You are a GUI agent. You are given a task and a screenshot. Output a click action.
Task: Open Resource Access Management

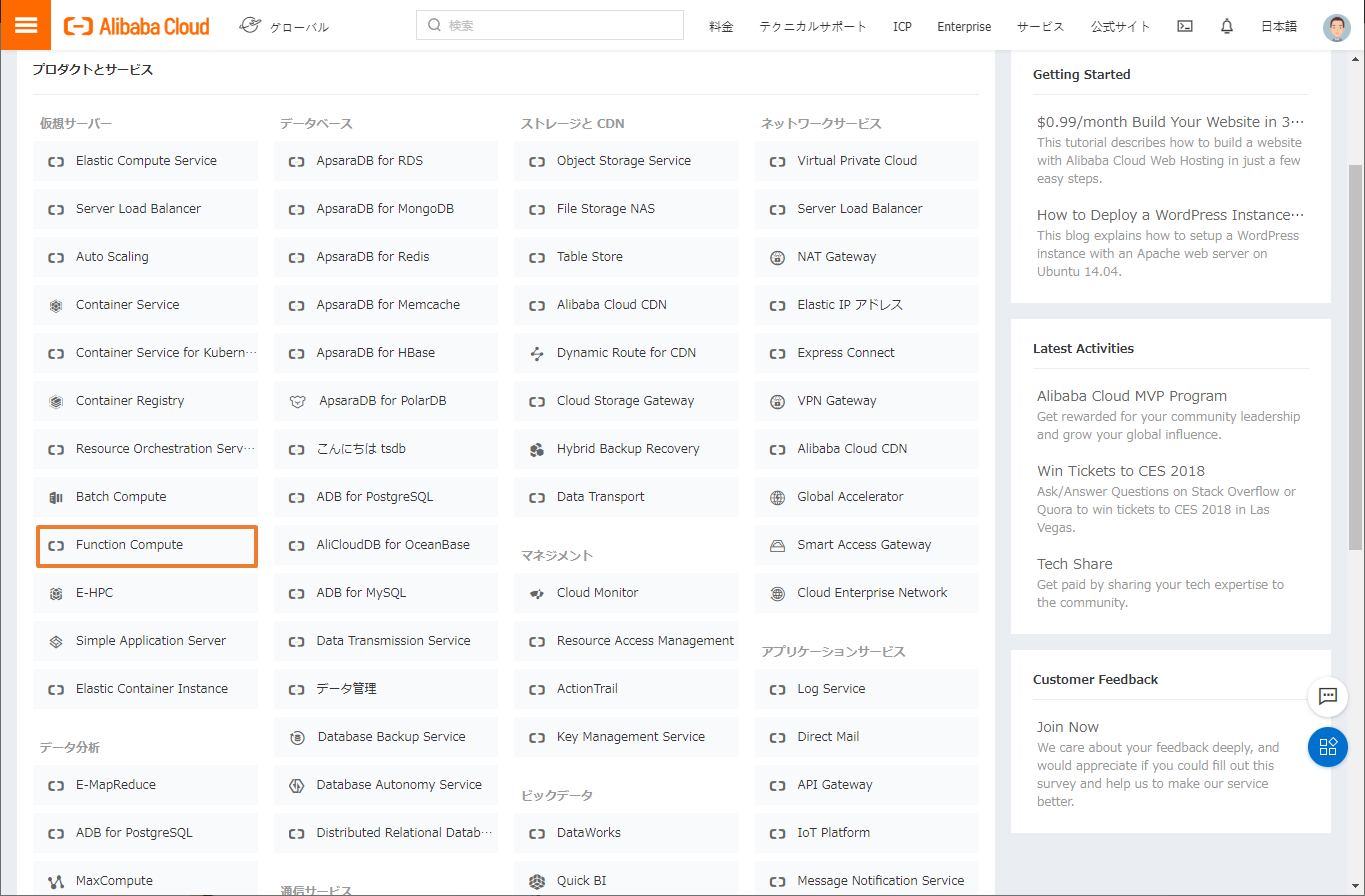tap(627, 641)
